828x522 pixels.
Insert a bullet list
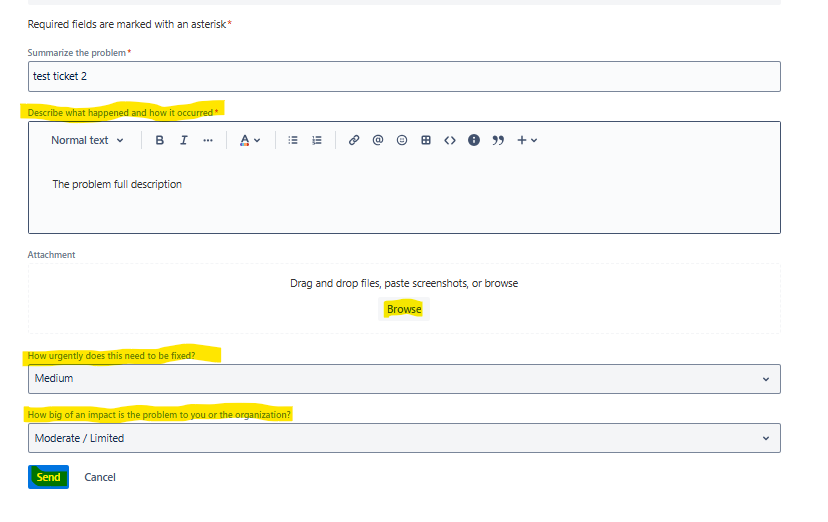293,141
